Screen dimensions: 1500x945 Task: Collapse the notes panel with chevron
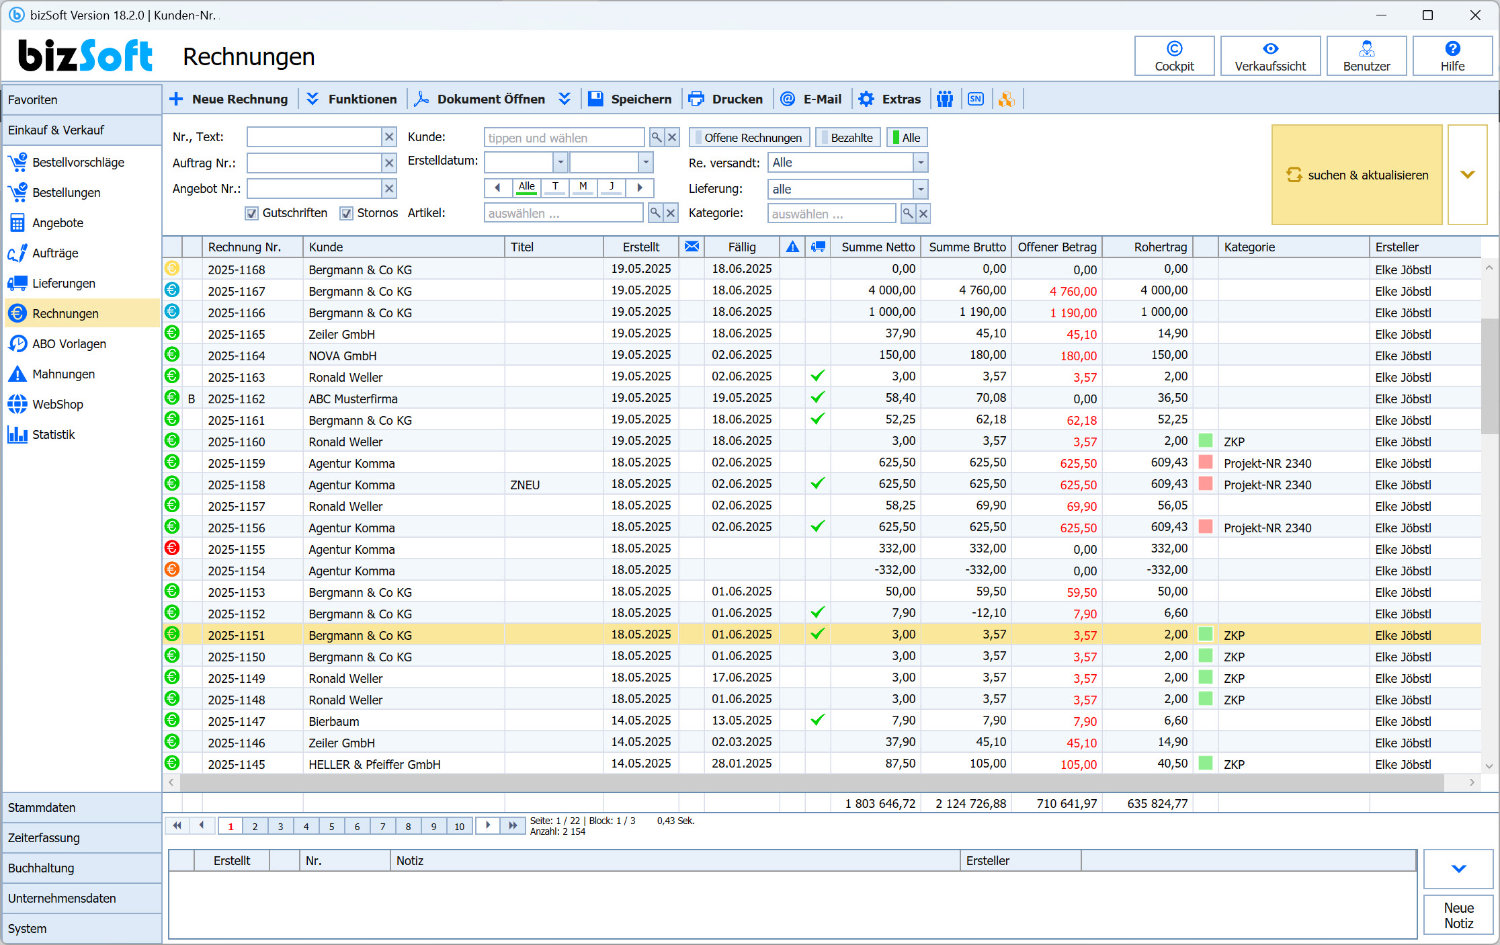pyautogui.click(x=1458, y=869)
